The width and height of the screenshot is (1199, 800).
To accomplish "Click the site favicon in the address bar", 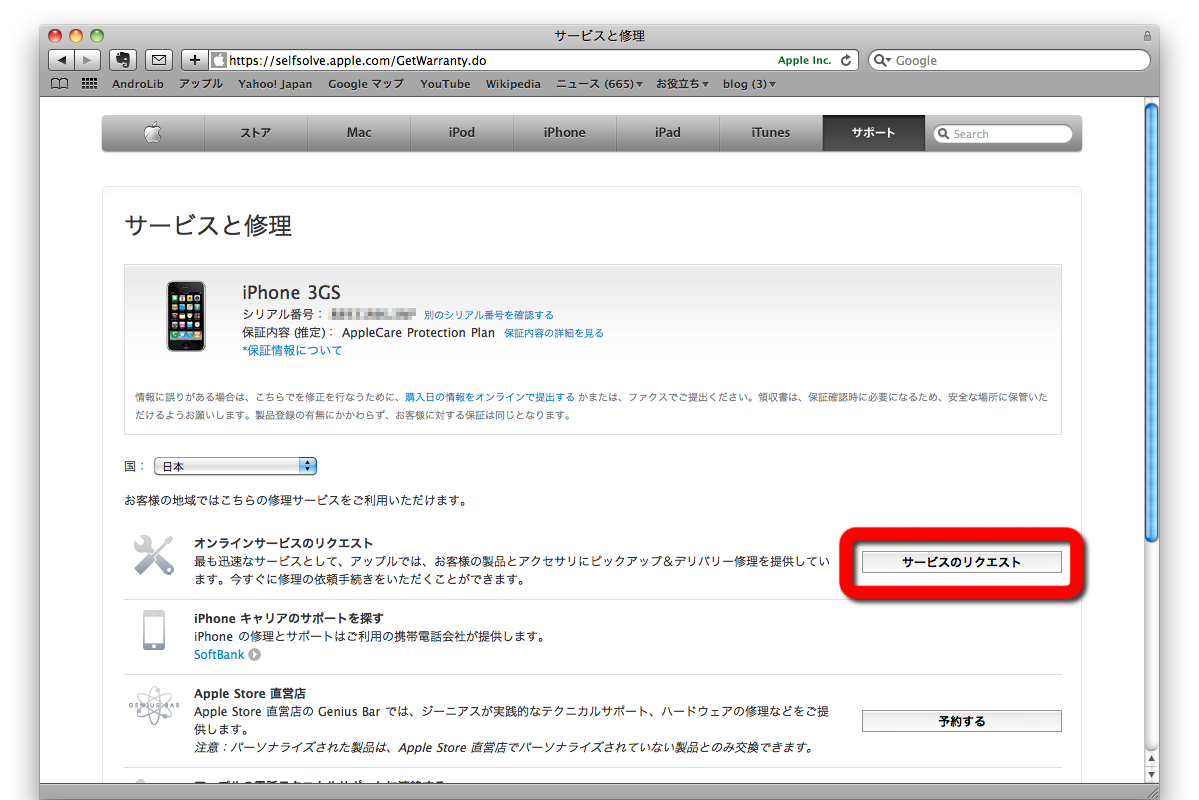I will click(219, 60).
